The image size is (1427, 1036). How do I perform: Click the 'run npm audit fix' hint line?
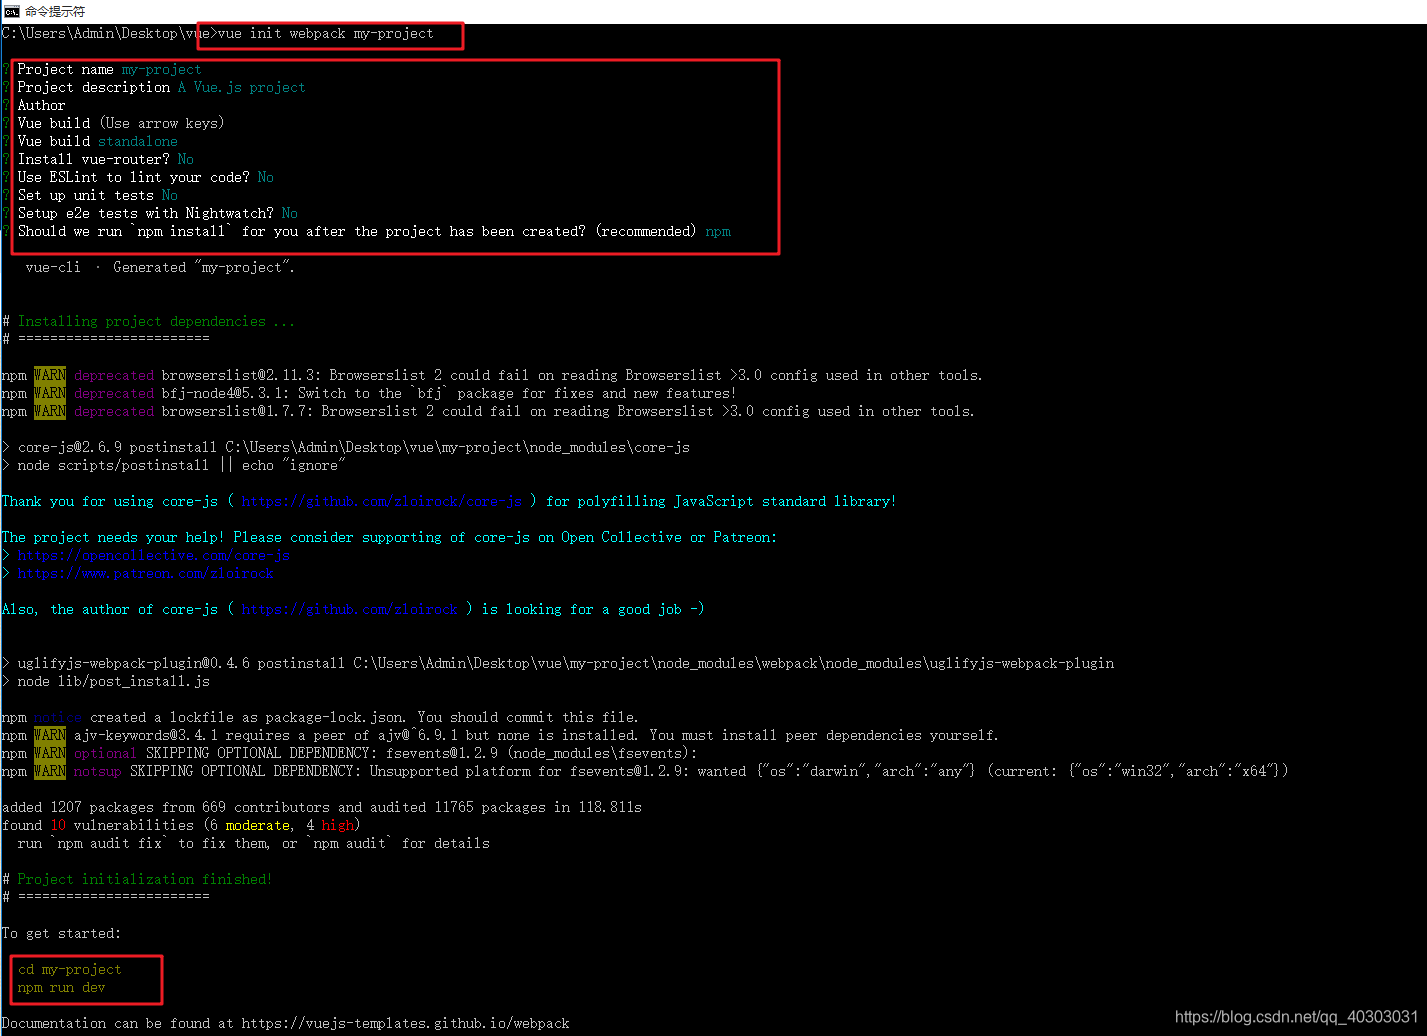pos(254,843)
